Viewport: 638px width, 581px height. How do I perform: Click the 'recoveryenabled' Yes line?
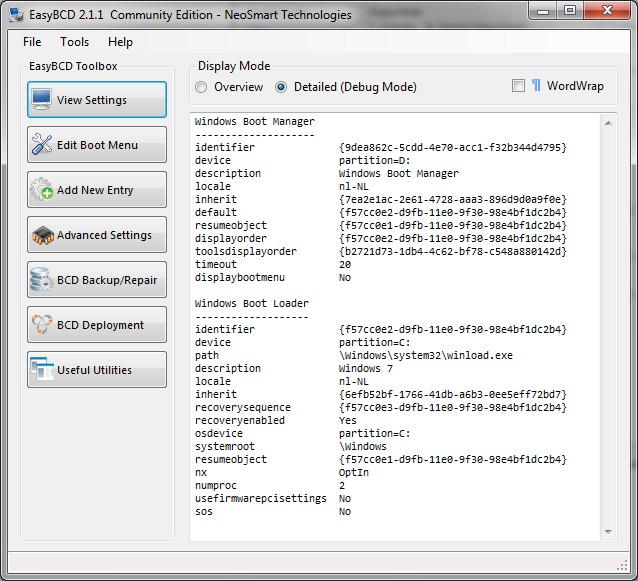click(x=275, y=420)
